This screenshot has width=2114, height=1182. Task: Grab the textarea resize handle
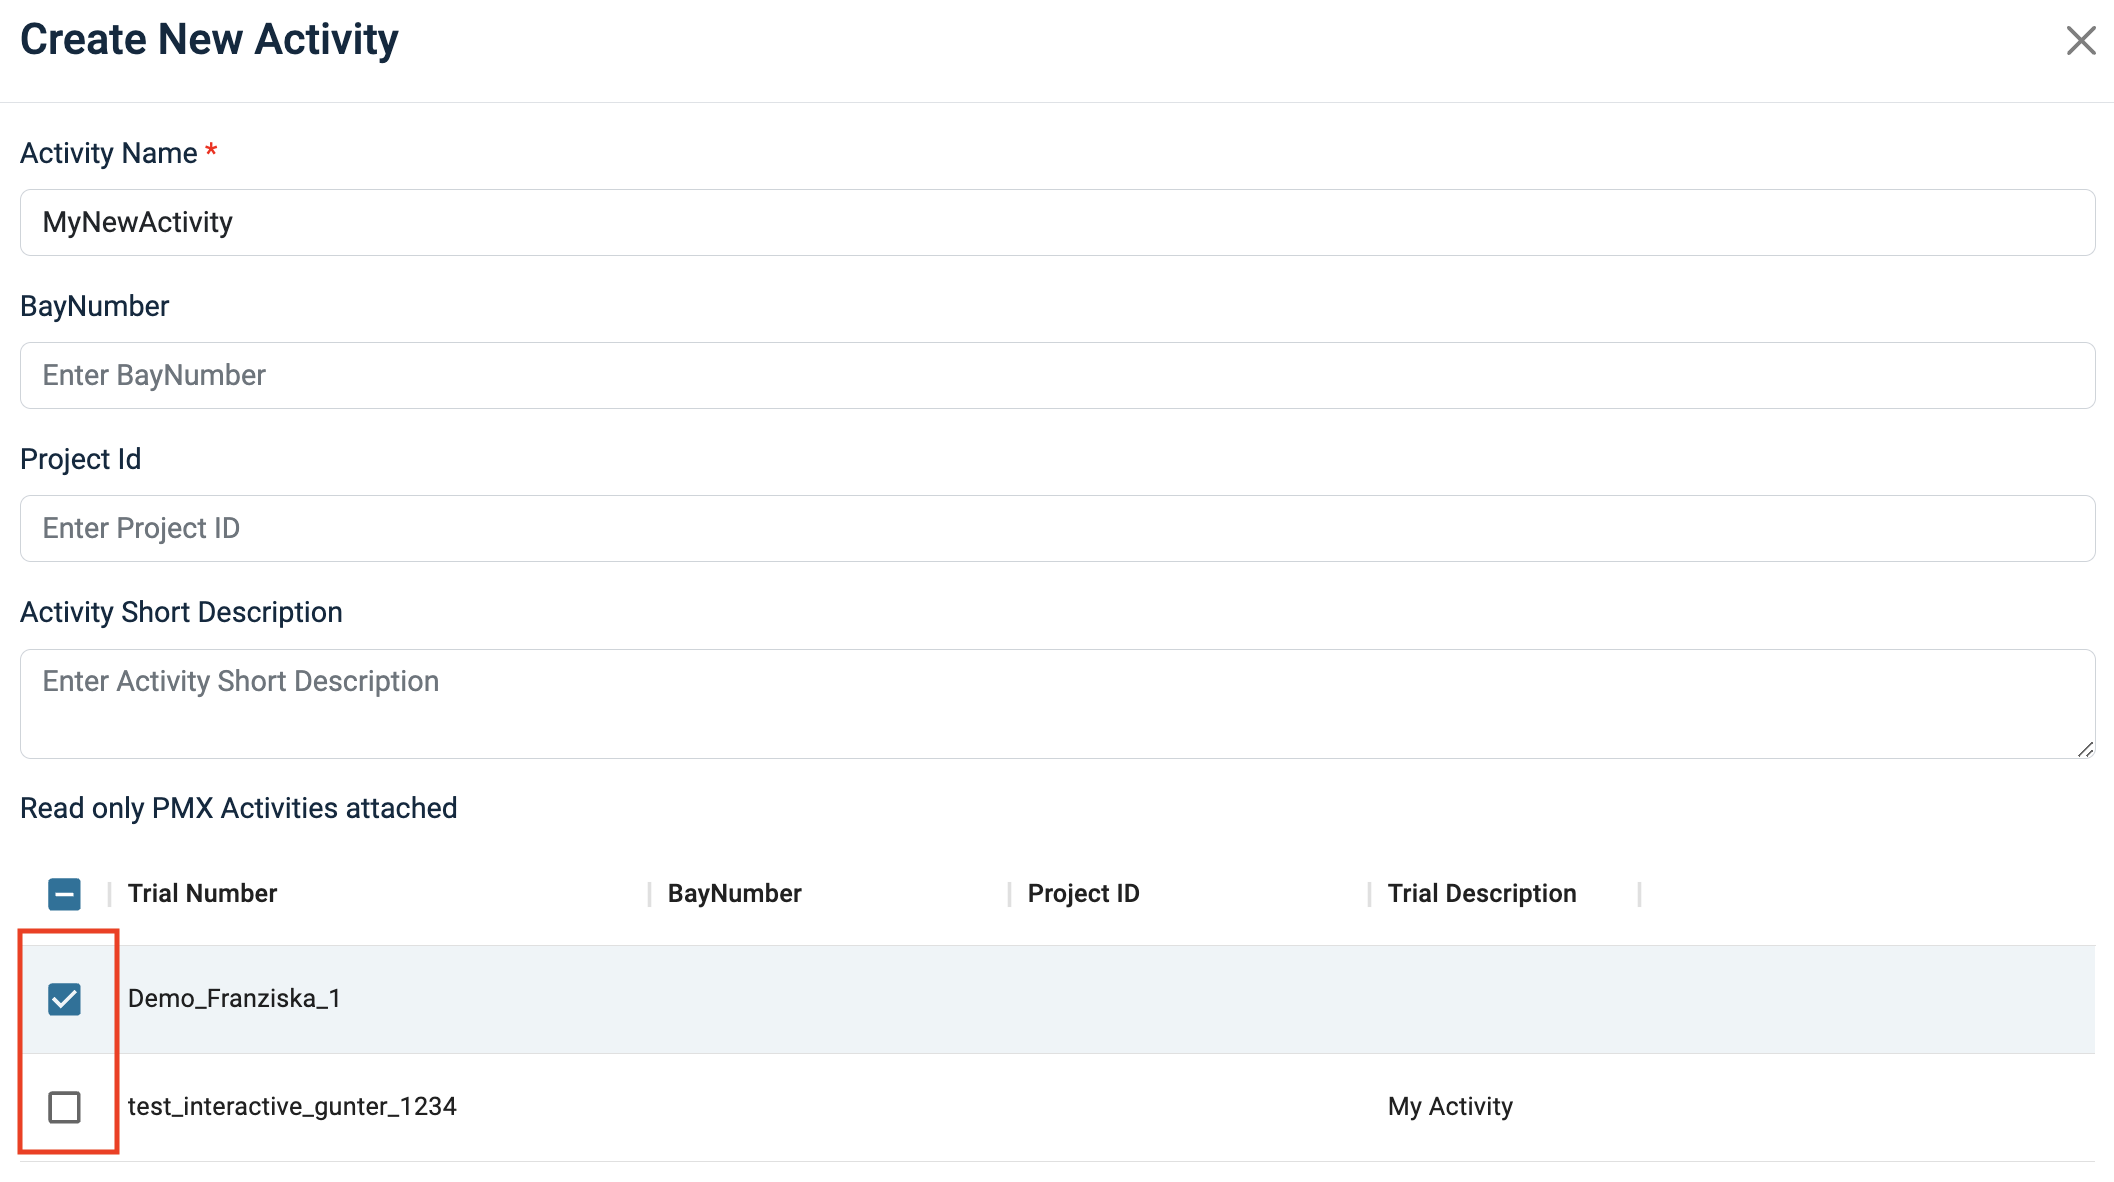coord(2085,750)
